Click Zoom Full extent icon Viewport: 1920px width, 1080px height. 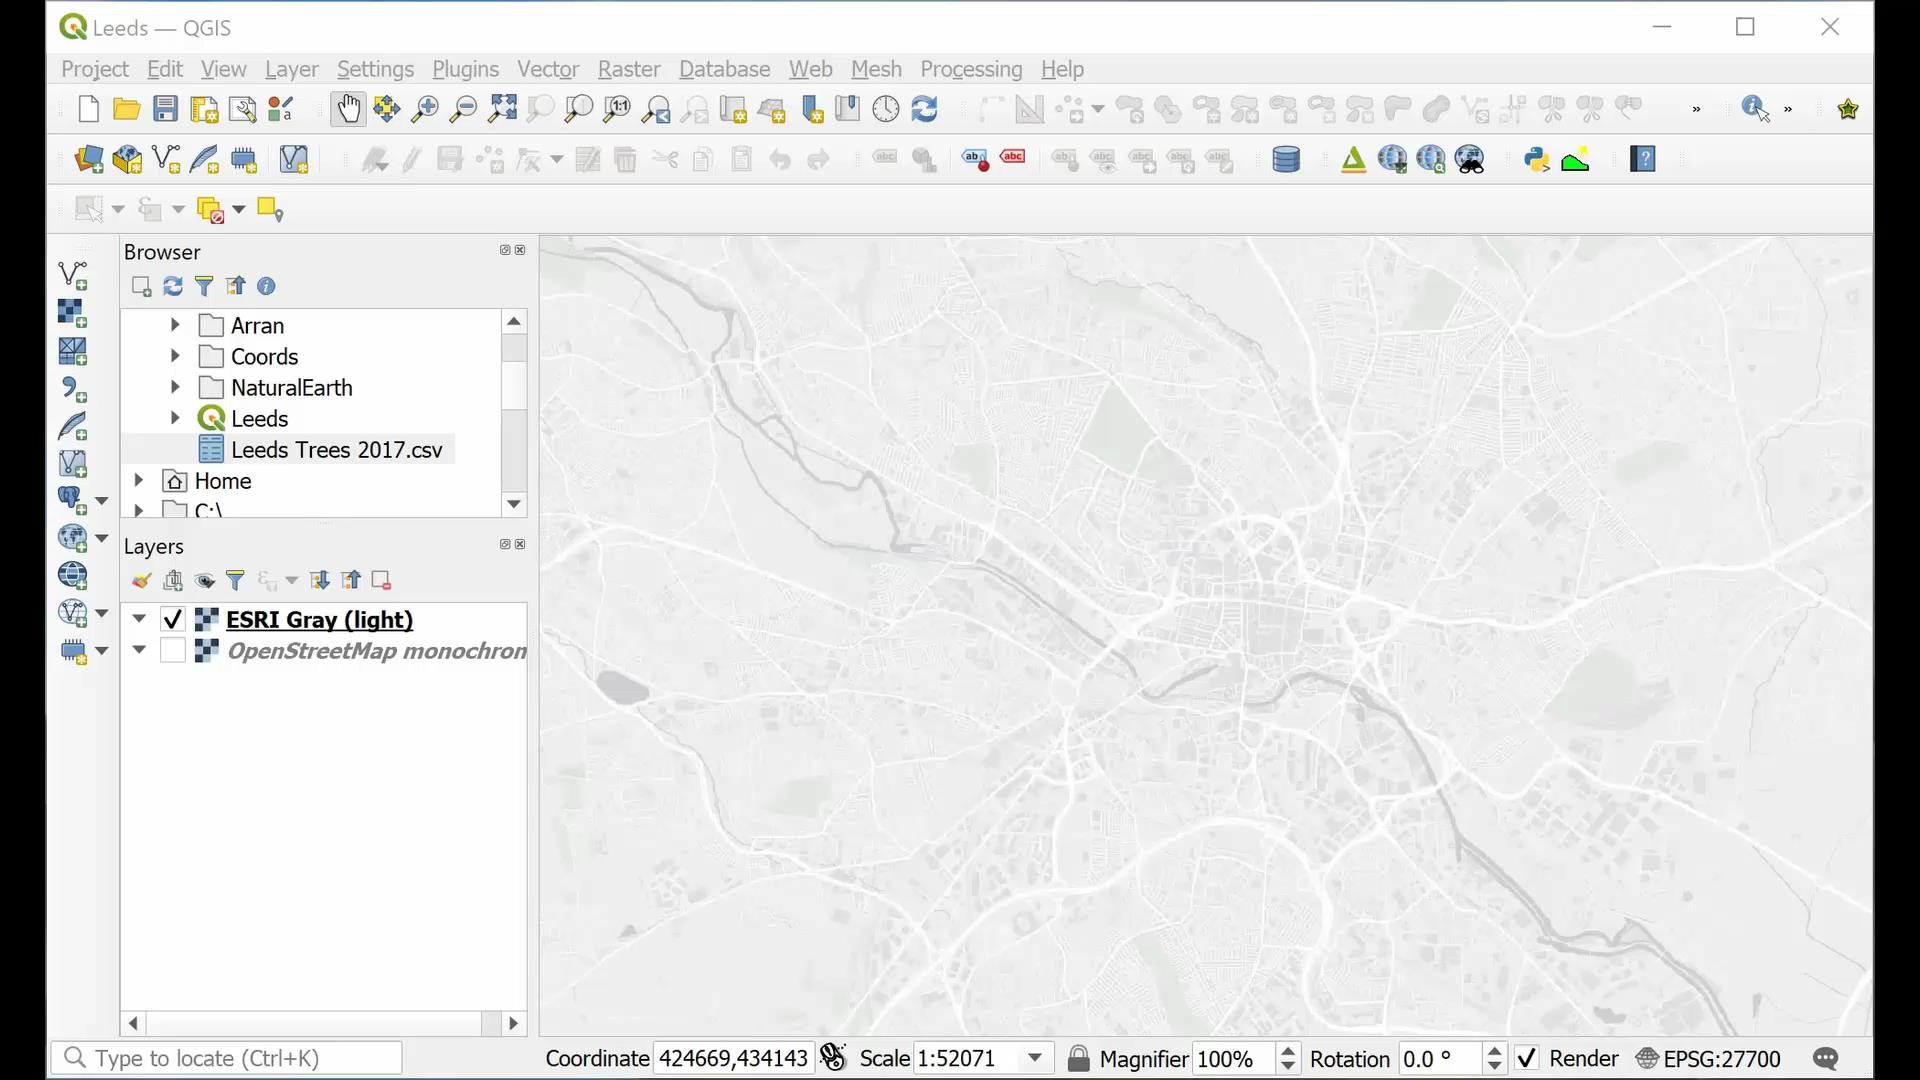pyautogui.click(x=502, y=109)
